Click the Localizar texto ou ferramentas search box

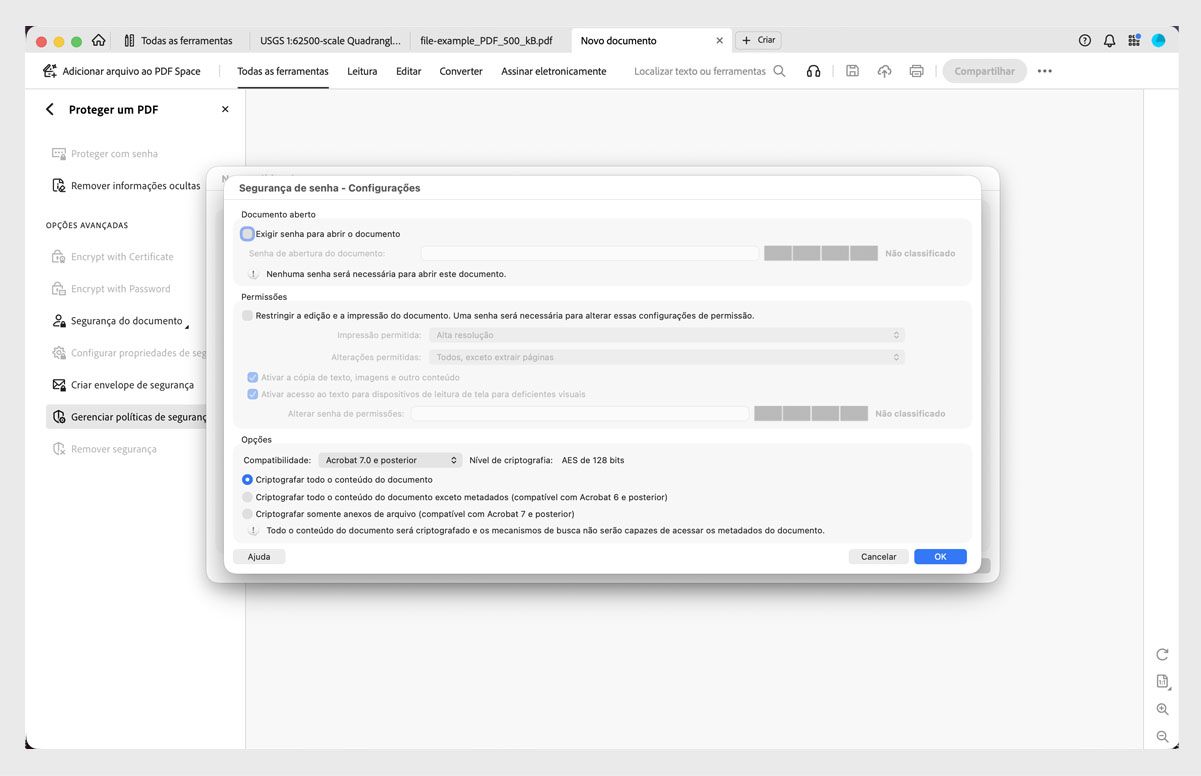(x=700, y=71)
